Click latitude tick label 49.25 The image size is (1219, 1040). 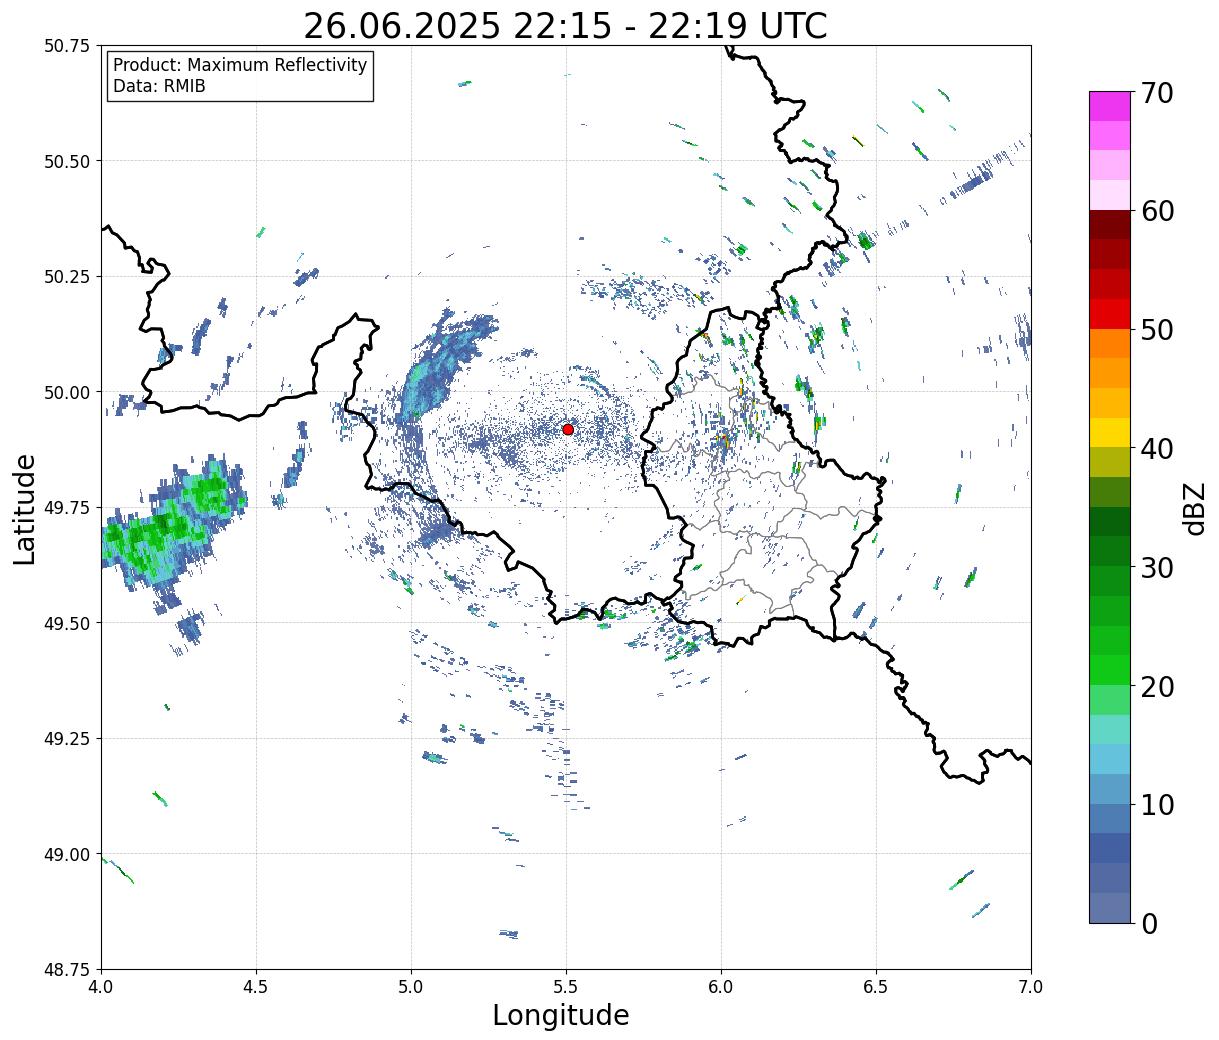pos(66,739)
